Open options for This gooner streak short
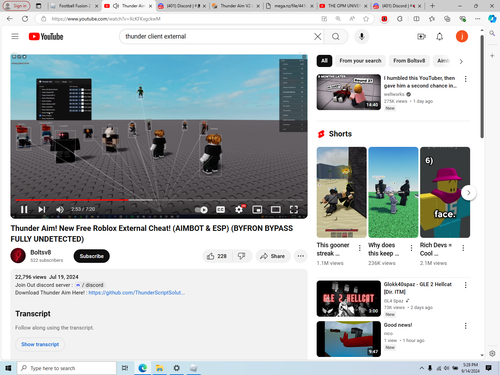 click(x=360, y=248)
